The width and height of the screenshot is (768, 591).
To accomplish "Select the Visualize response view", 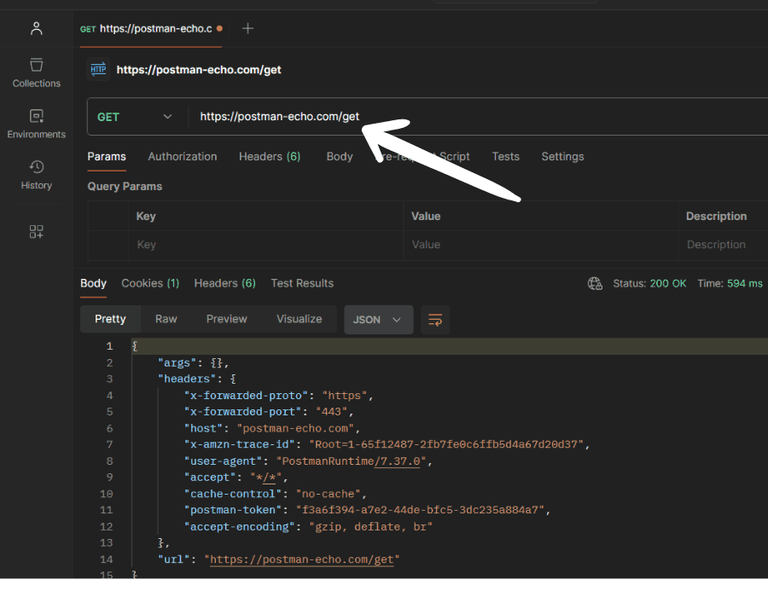I will tap(299, 319).
